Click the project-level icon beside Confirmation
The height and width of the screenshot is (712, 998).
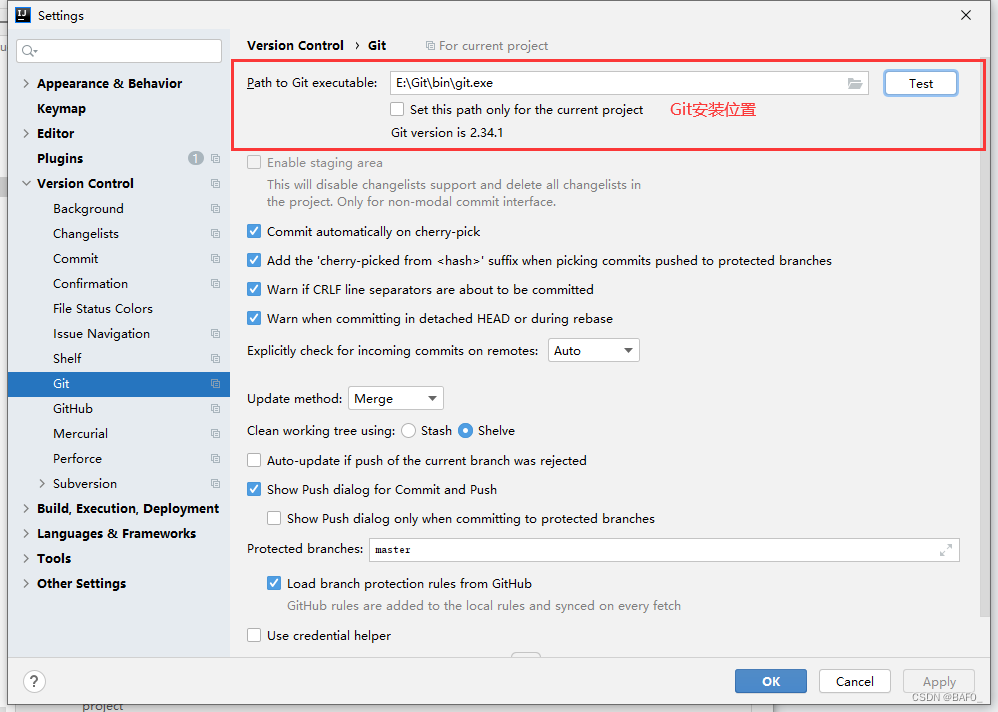pos(216,283)
